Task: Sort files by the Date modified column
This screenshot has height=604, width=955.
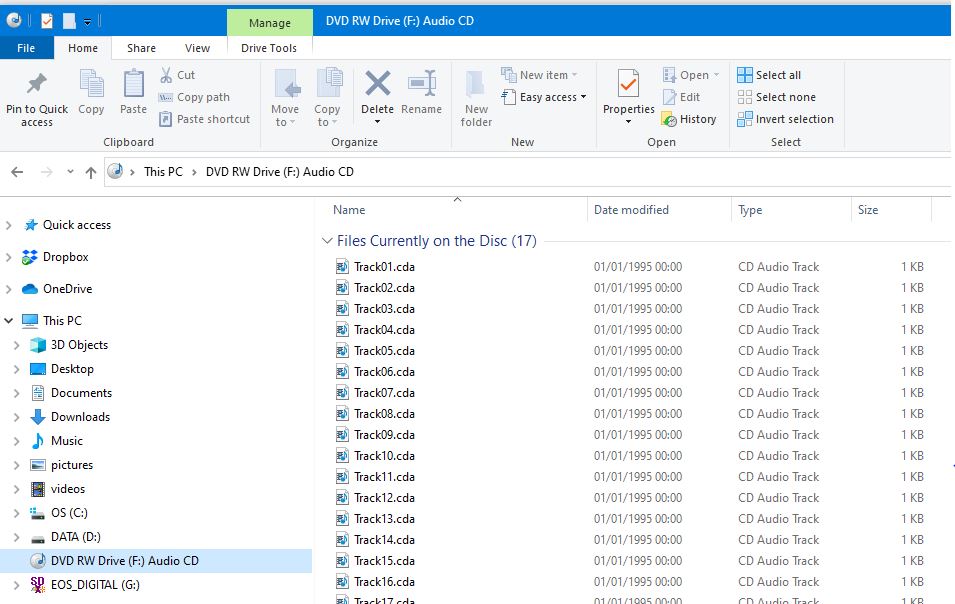Action: (x=631, y=210)
